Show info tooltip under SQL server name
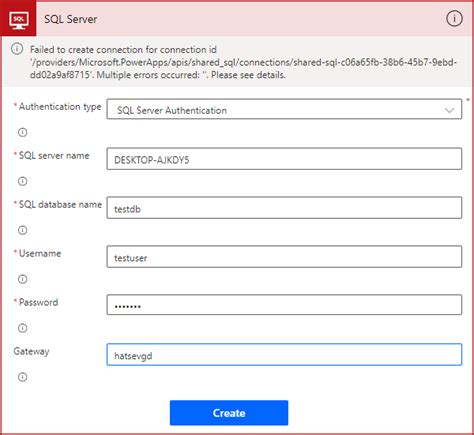 click(x=22, y=181)
